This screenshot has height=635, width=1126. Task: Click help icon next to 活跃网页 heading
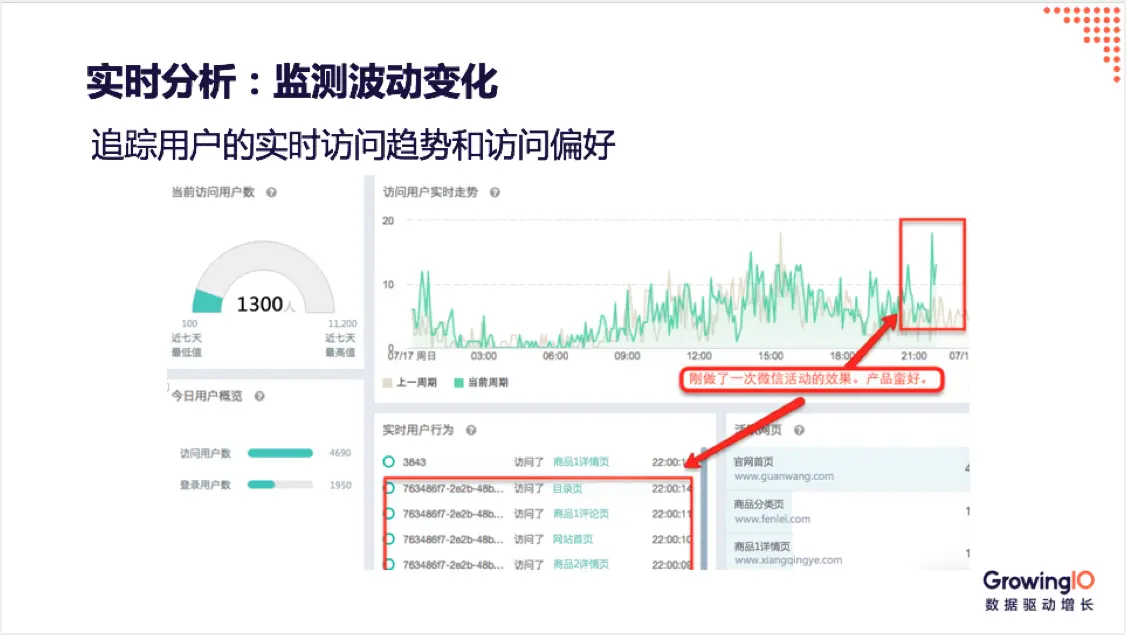click(x=799, y=430)
